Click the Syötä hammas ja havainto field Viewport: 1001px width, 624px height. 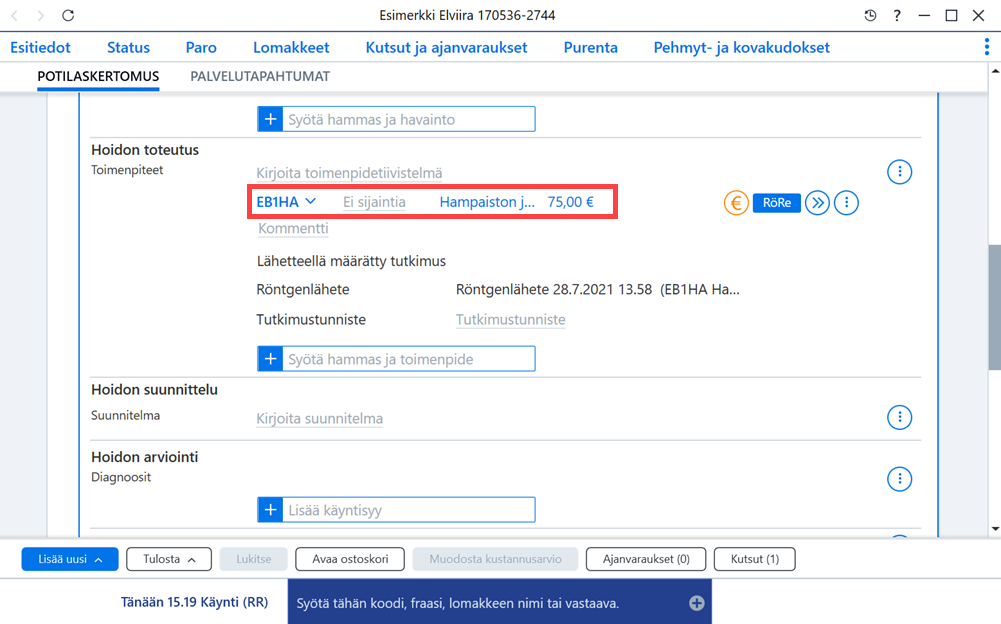pos(409,119)
